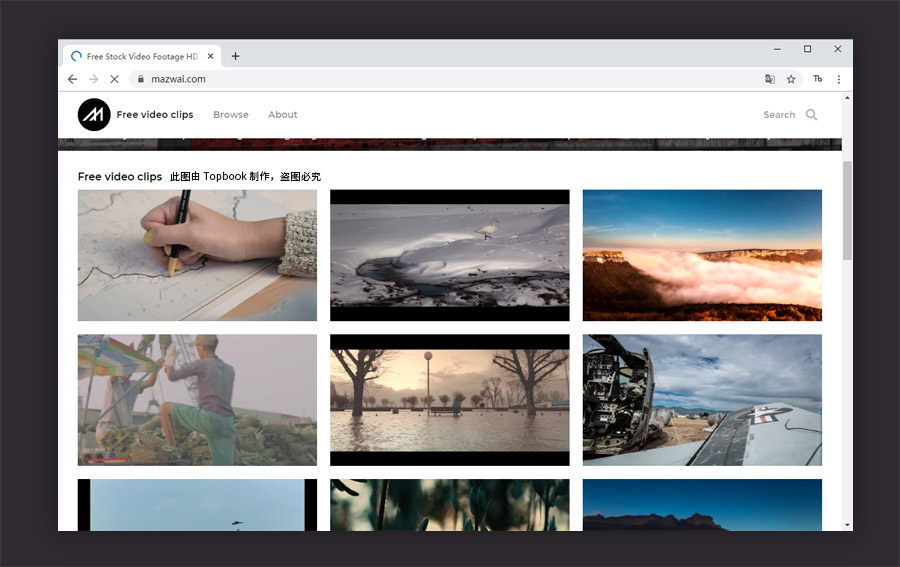Viewport: 900px width, 567px height.
Task: Minimize the Chrome window
Action: pyautogui.click(x=777, y=49)
